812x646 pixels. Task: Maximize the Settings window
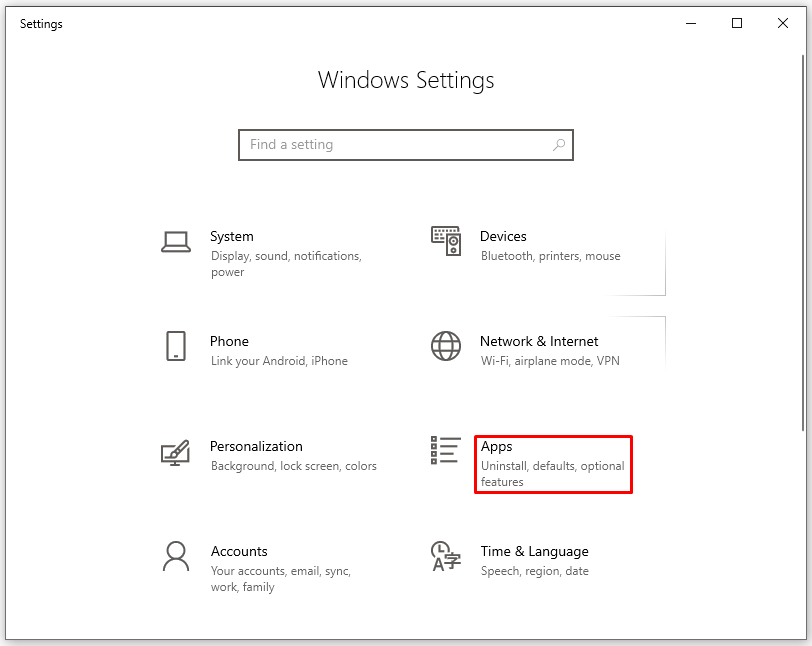click(737, 24)
